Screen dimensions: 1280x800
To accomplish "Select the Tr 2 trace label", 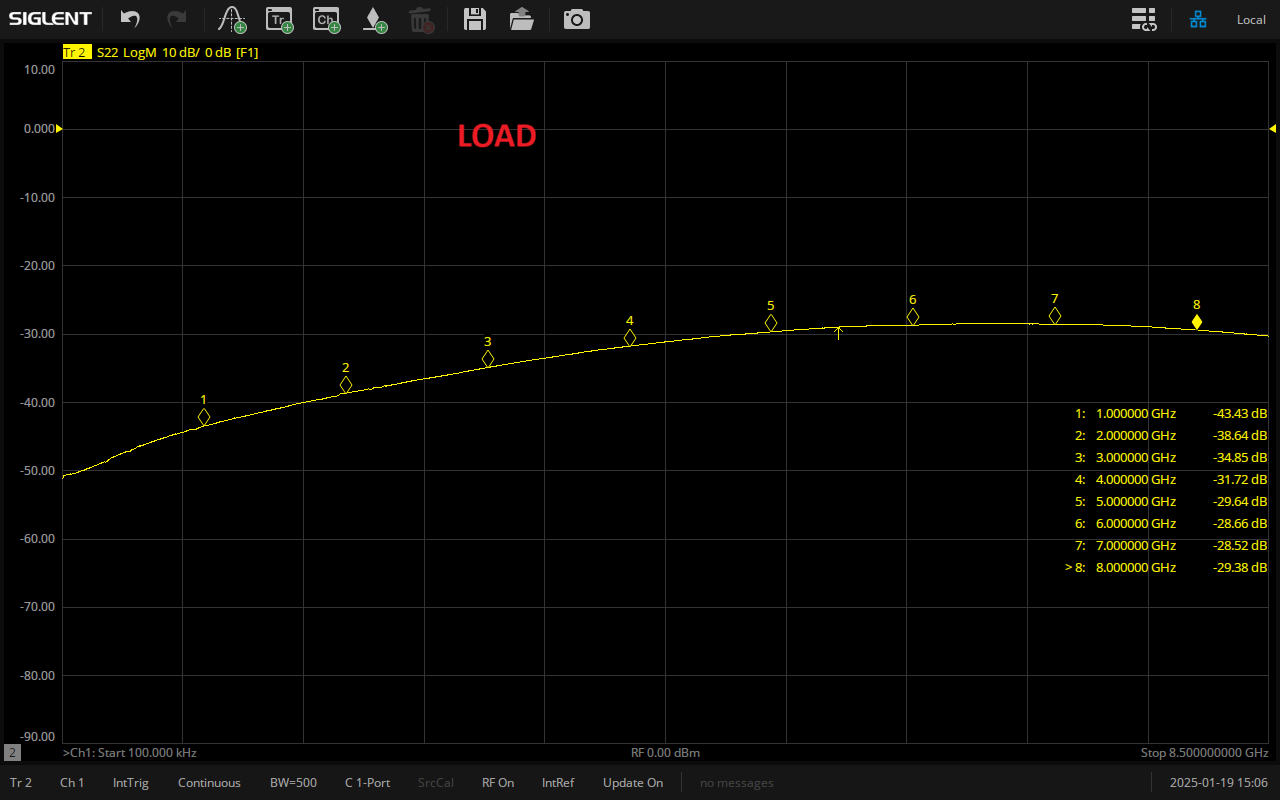I will [x=76, y=52].
